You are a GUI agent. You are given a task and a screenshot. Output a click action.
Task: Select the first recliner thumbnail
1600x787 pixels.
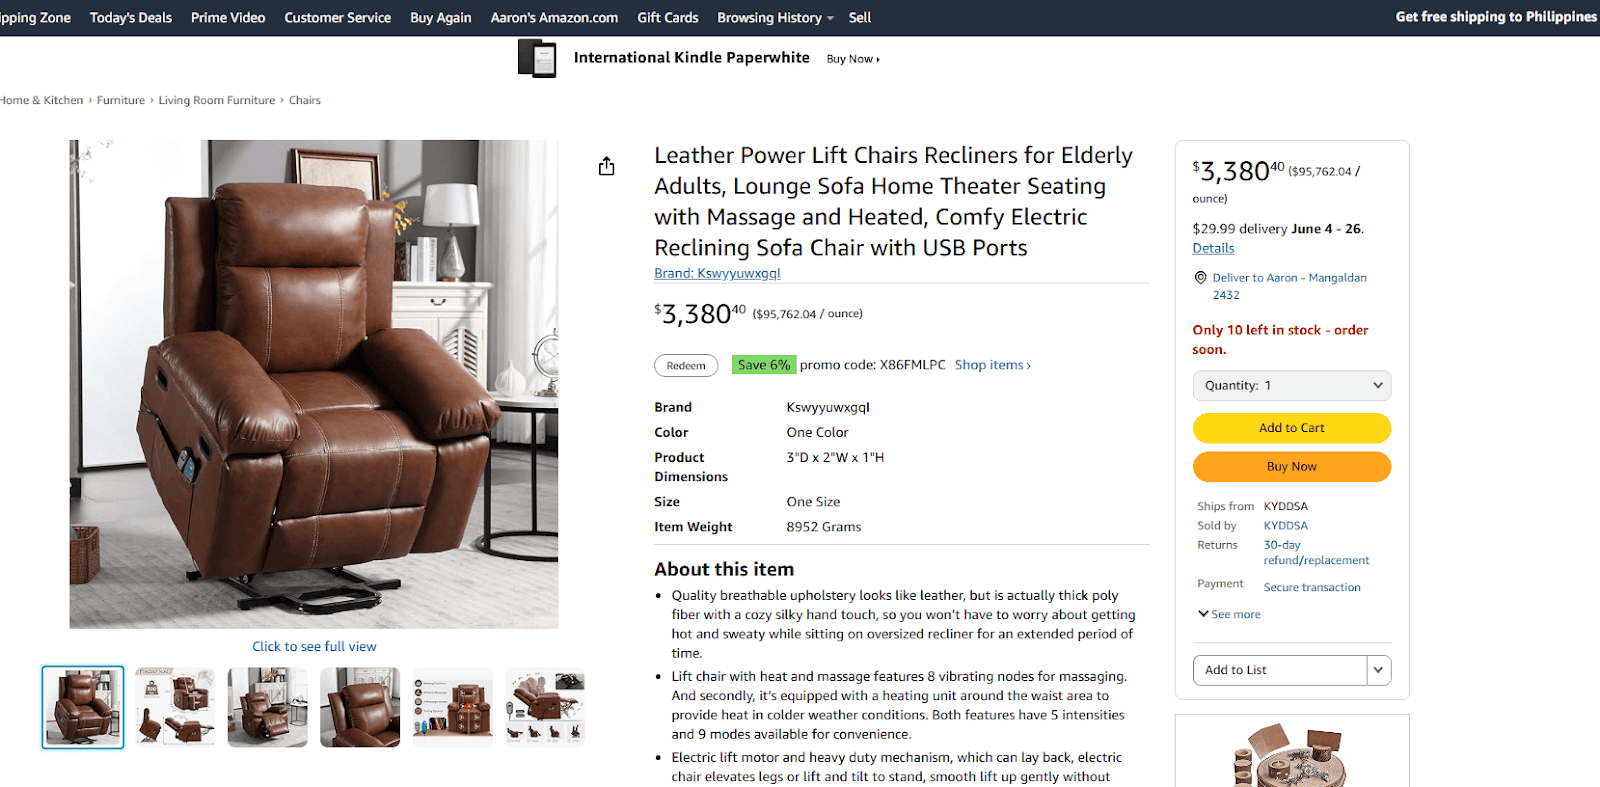[x=83, y=707]
